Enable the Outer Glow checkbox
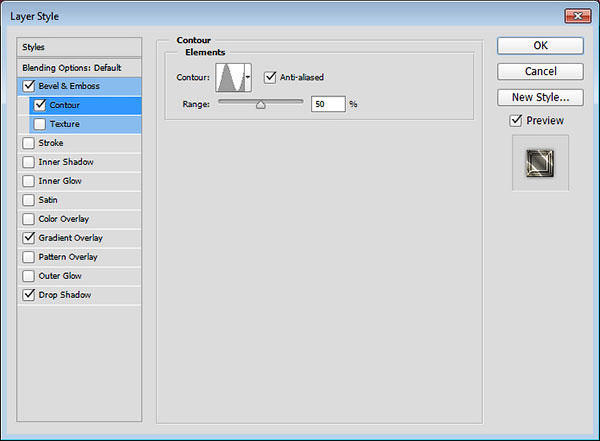600x441 pixels. [x=29, y=276]
